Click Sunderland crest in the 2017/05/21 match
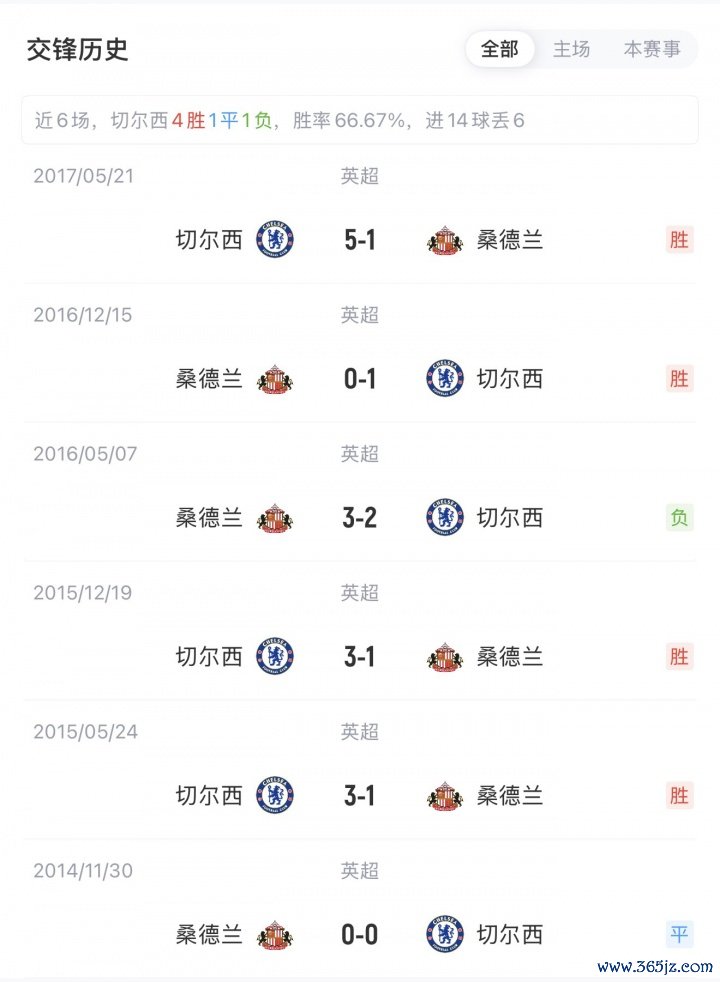The height and width of the screenshot is (982, 720). [x=445, y=240]
